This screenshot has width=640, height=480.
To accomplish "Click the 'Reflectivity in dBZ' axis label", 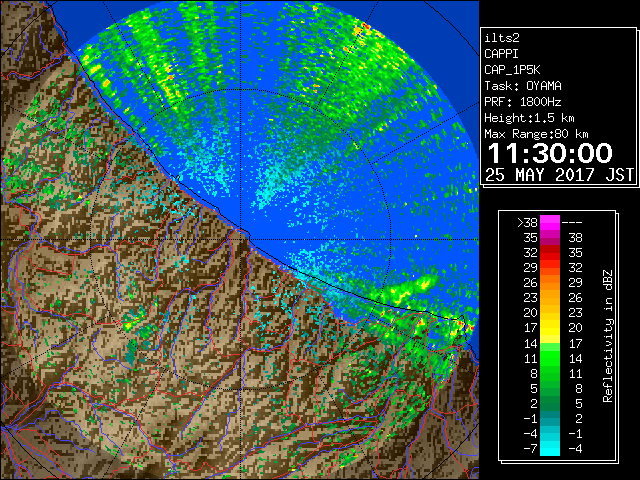I will [608, 336].
